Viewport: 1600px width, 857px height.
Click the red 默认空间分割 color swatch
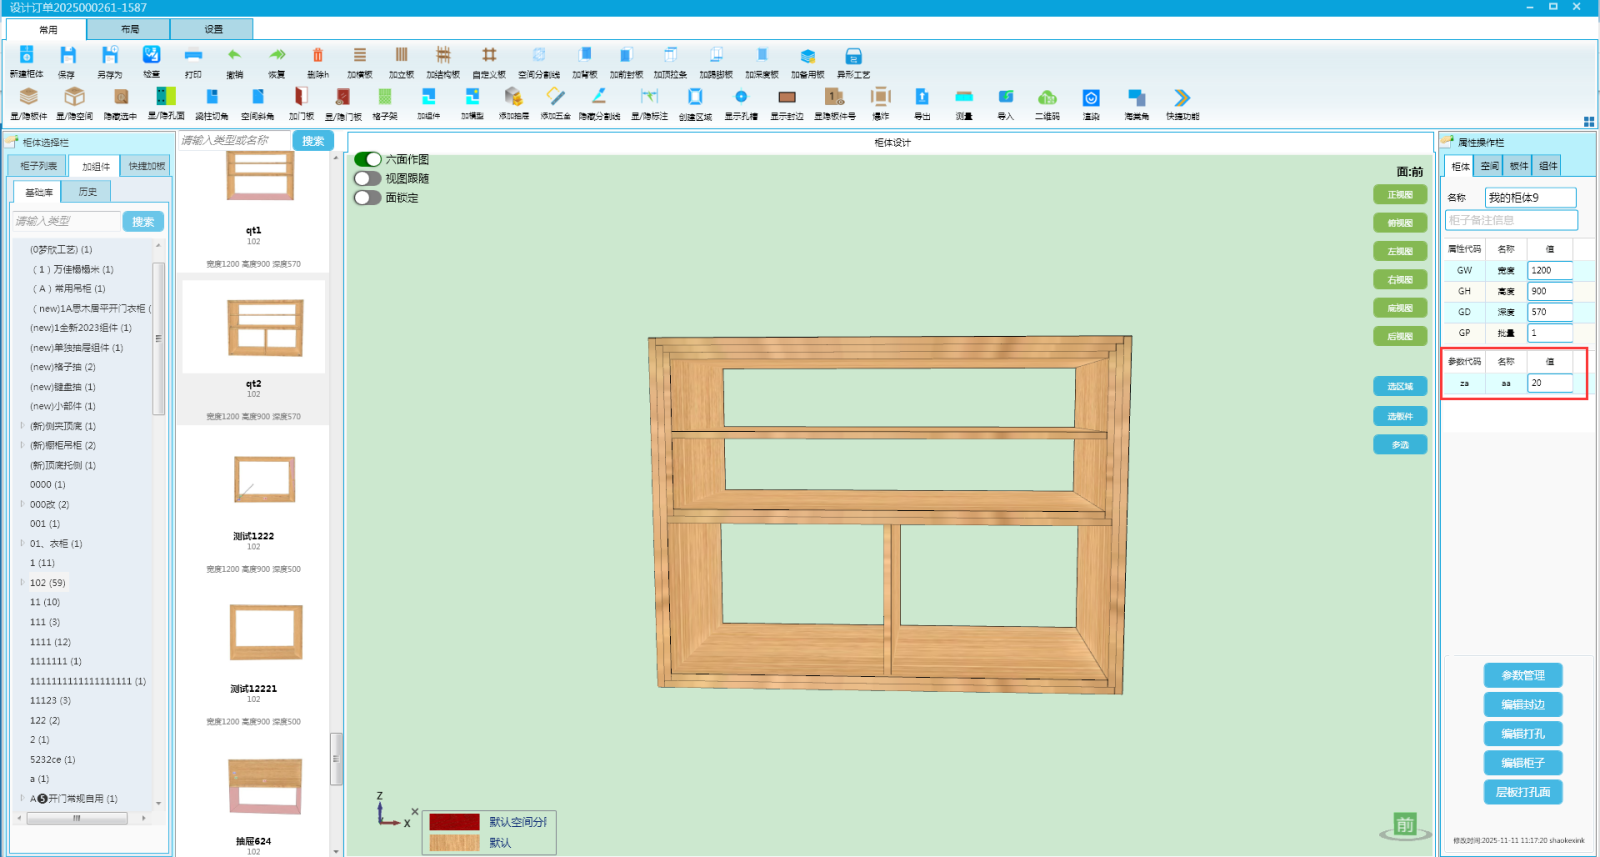454,822
